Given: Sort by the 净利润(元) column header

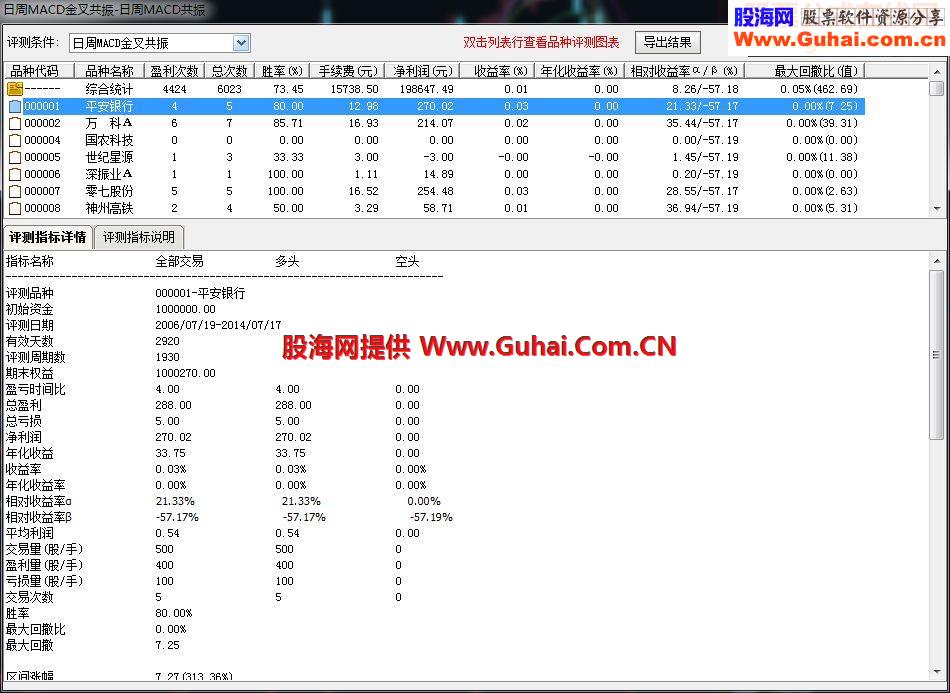Looking at the screenshot, I should [x=422, y=71].
